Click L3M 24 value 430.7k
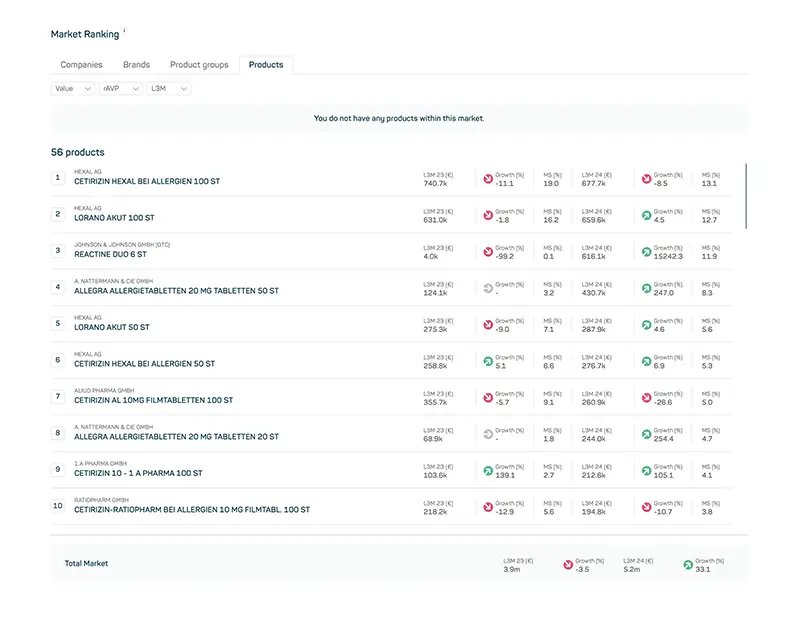The image size is (800, 624). pos(593,293)
